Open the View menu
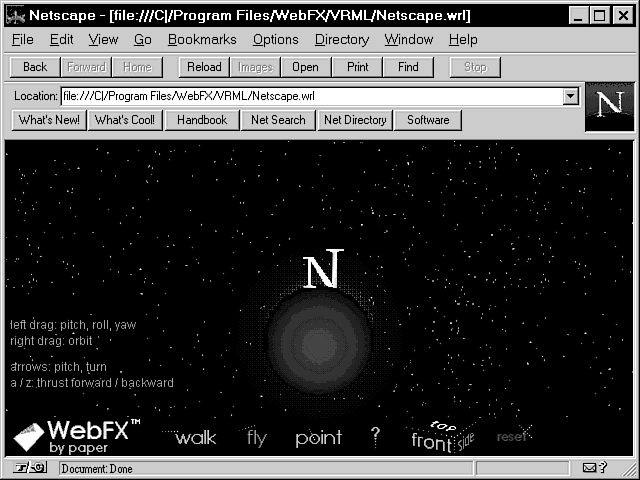The height and width of the screenshot is (480, 640). click(103, 40)
